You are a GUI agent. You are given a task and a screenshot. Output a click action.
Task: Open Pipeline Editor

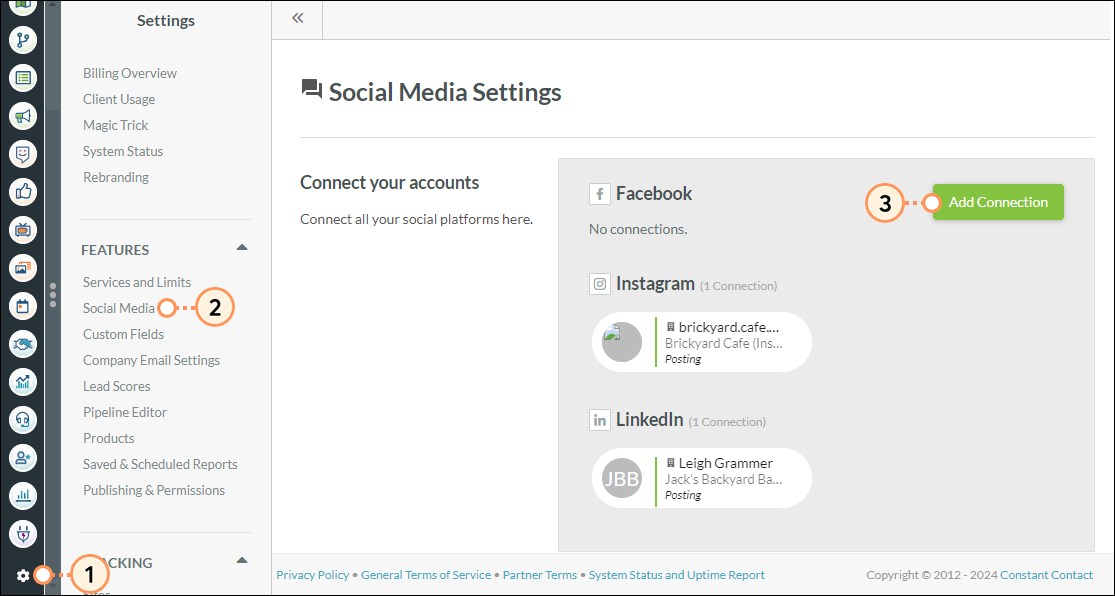pos(124,413)
